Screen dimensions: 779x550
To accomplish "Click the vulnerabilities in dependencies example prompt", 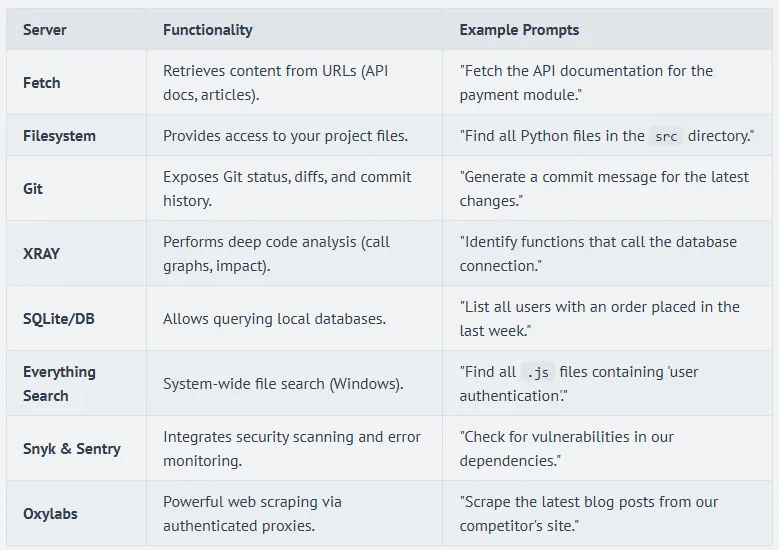I will [567, 449].
